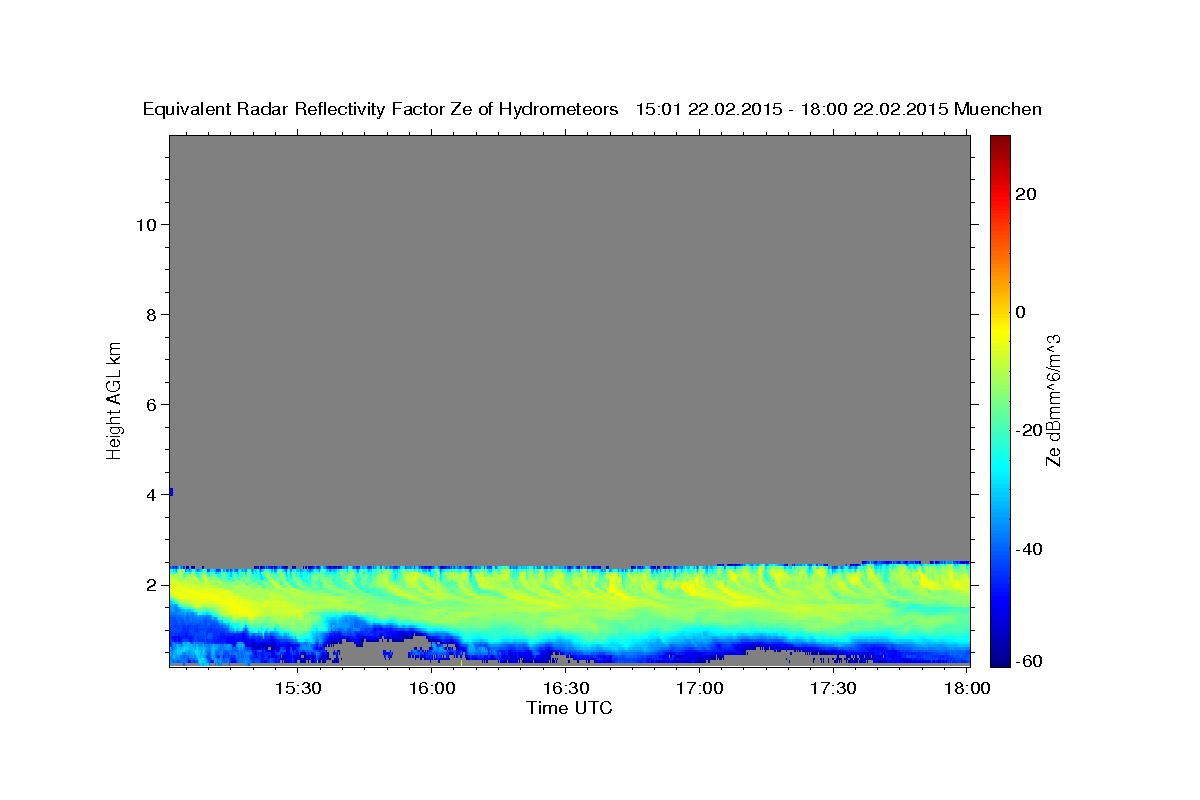Click the plot title 'Equivalent Radar Reflectivity Factor Ze of Hydrometeors'
The image size is (1200, 800).
(x=381, y=110)
